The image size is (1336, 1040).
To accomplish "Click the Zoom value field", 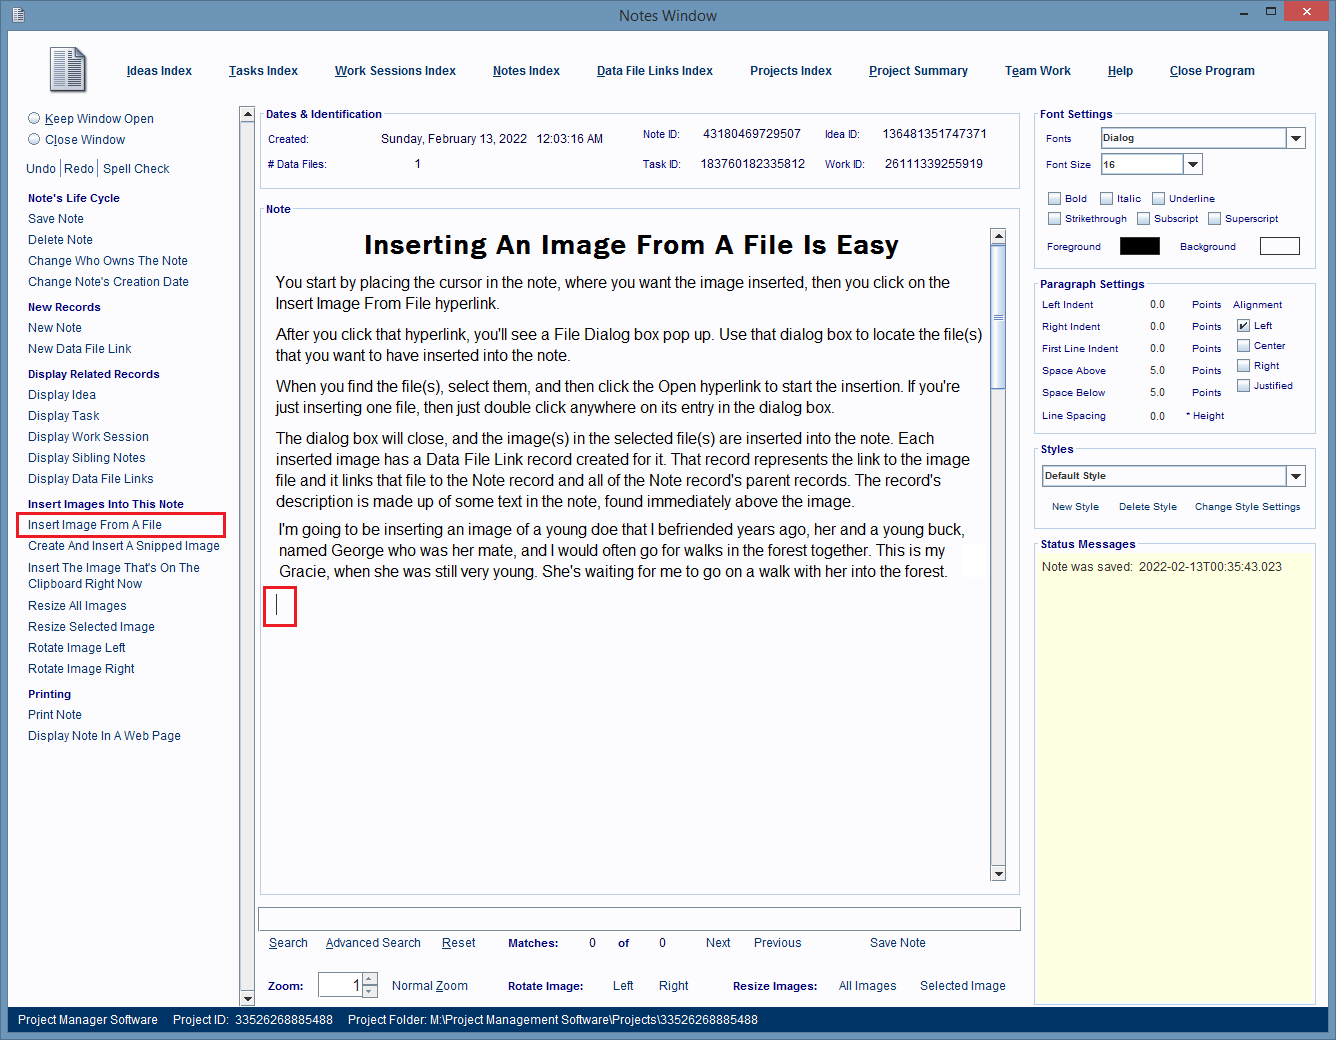I will point(340,985).
